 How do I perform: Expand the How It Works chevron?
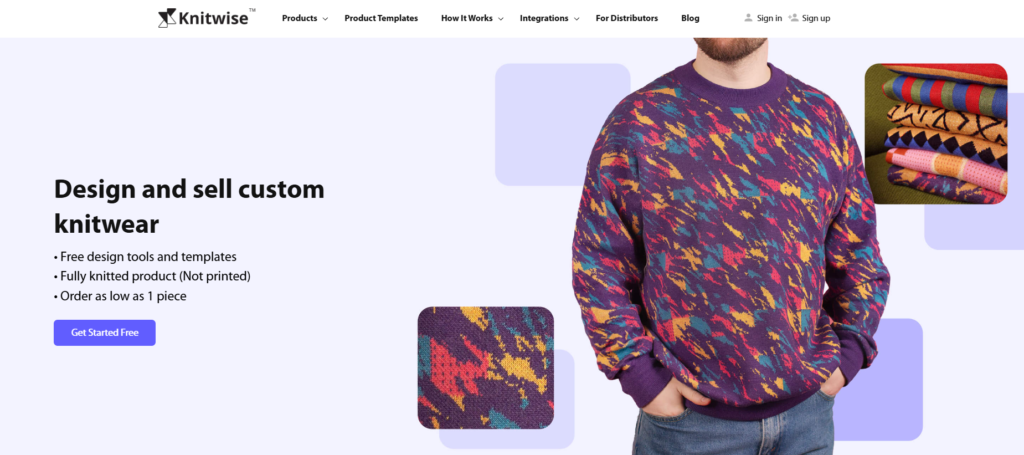coord(501,19)
